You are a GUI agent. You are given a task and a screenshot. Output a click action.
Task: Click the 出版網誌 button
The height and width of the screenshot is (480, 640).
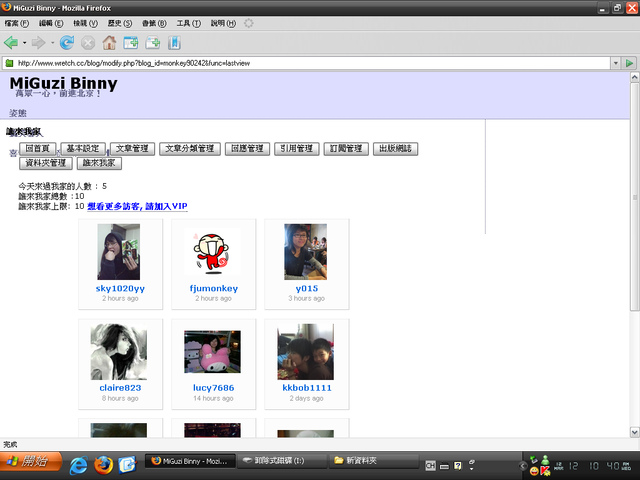[396, 149]
